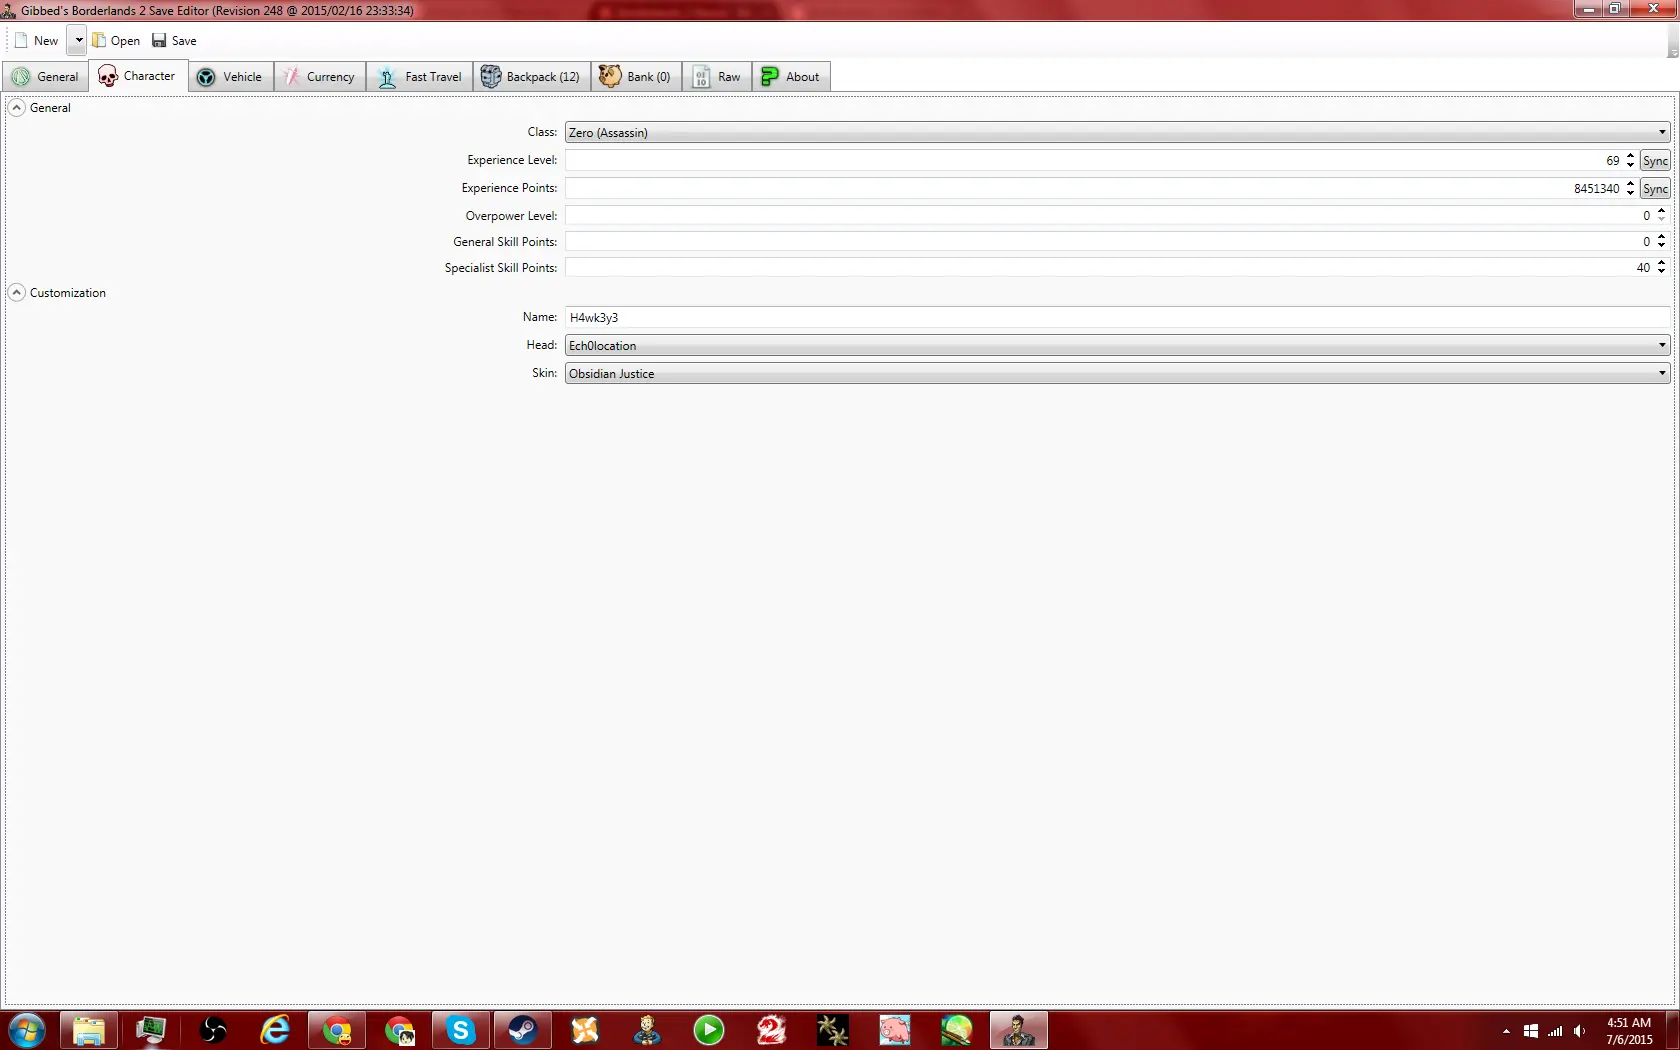Launch Internet Explorer from the taskbar
Image resolution: width=1680 pixels, height=1050 pixels.
[x=275, y=1030]
